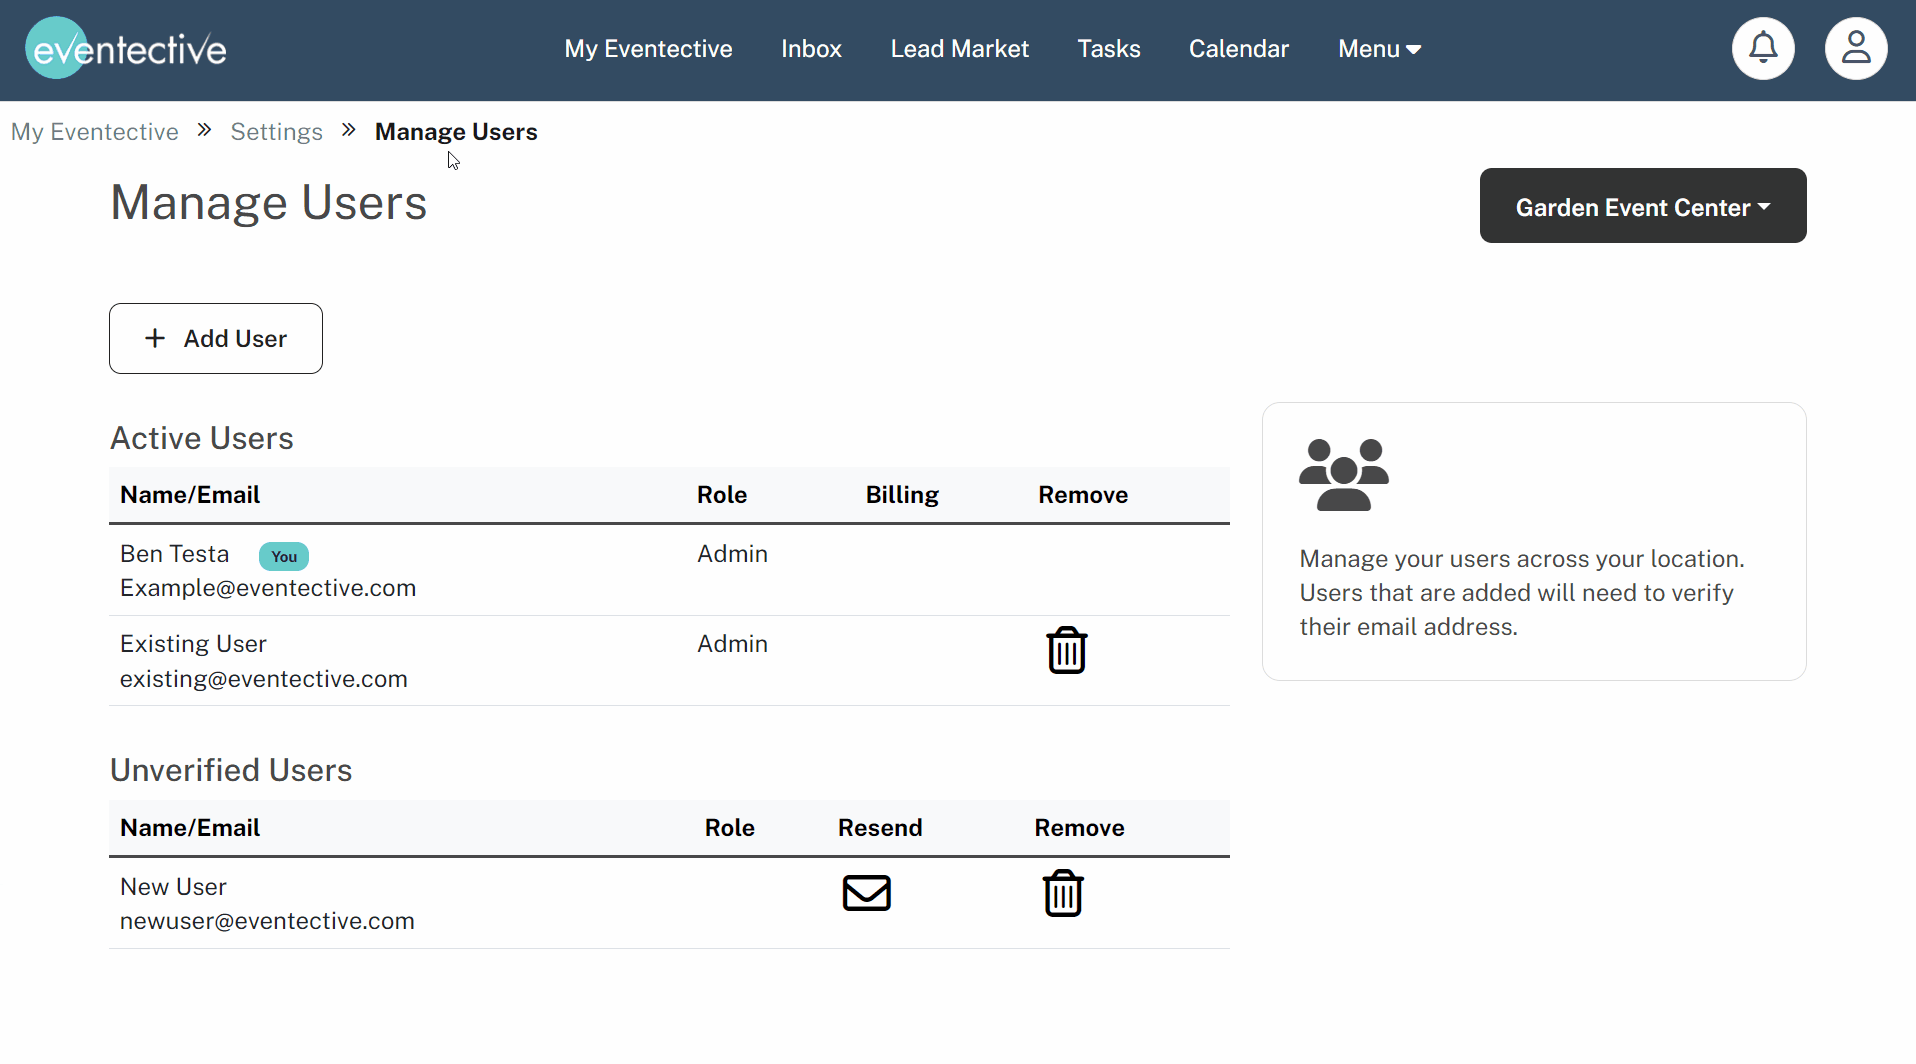The image size is (1916, 1064).
Task: Resend verification email to New User
Action: 866,893
